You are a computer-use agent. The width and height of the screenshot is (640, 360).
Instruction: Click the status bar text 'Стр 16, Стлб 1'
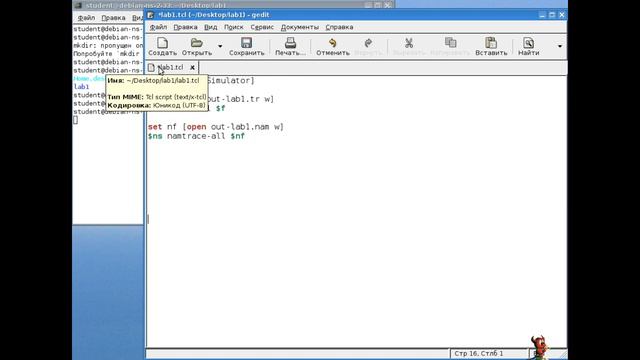(479, 353)
